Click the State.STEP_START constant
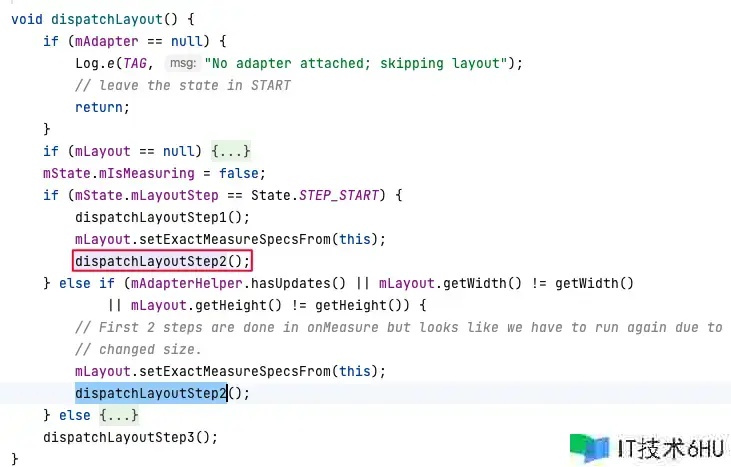This screenshot has height=467, width=731. 315,195
